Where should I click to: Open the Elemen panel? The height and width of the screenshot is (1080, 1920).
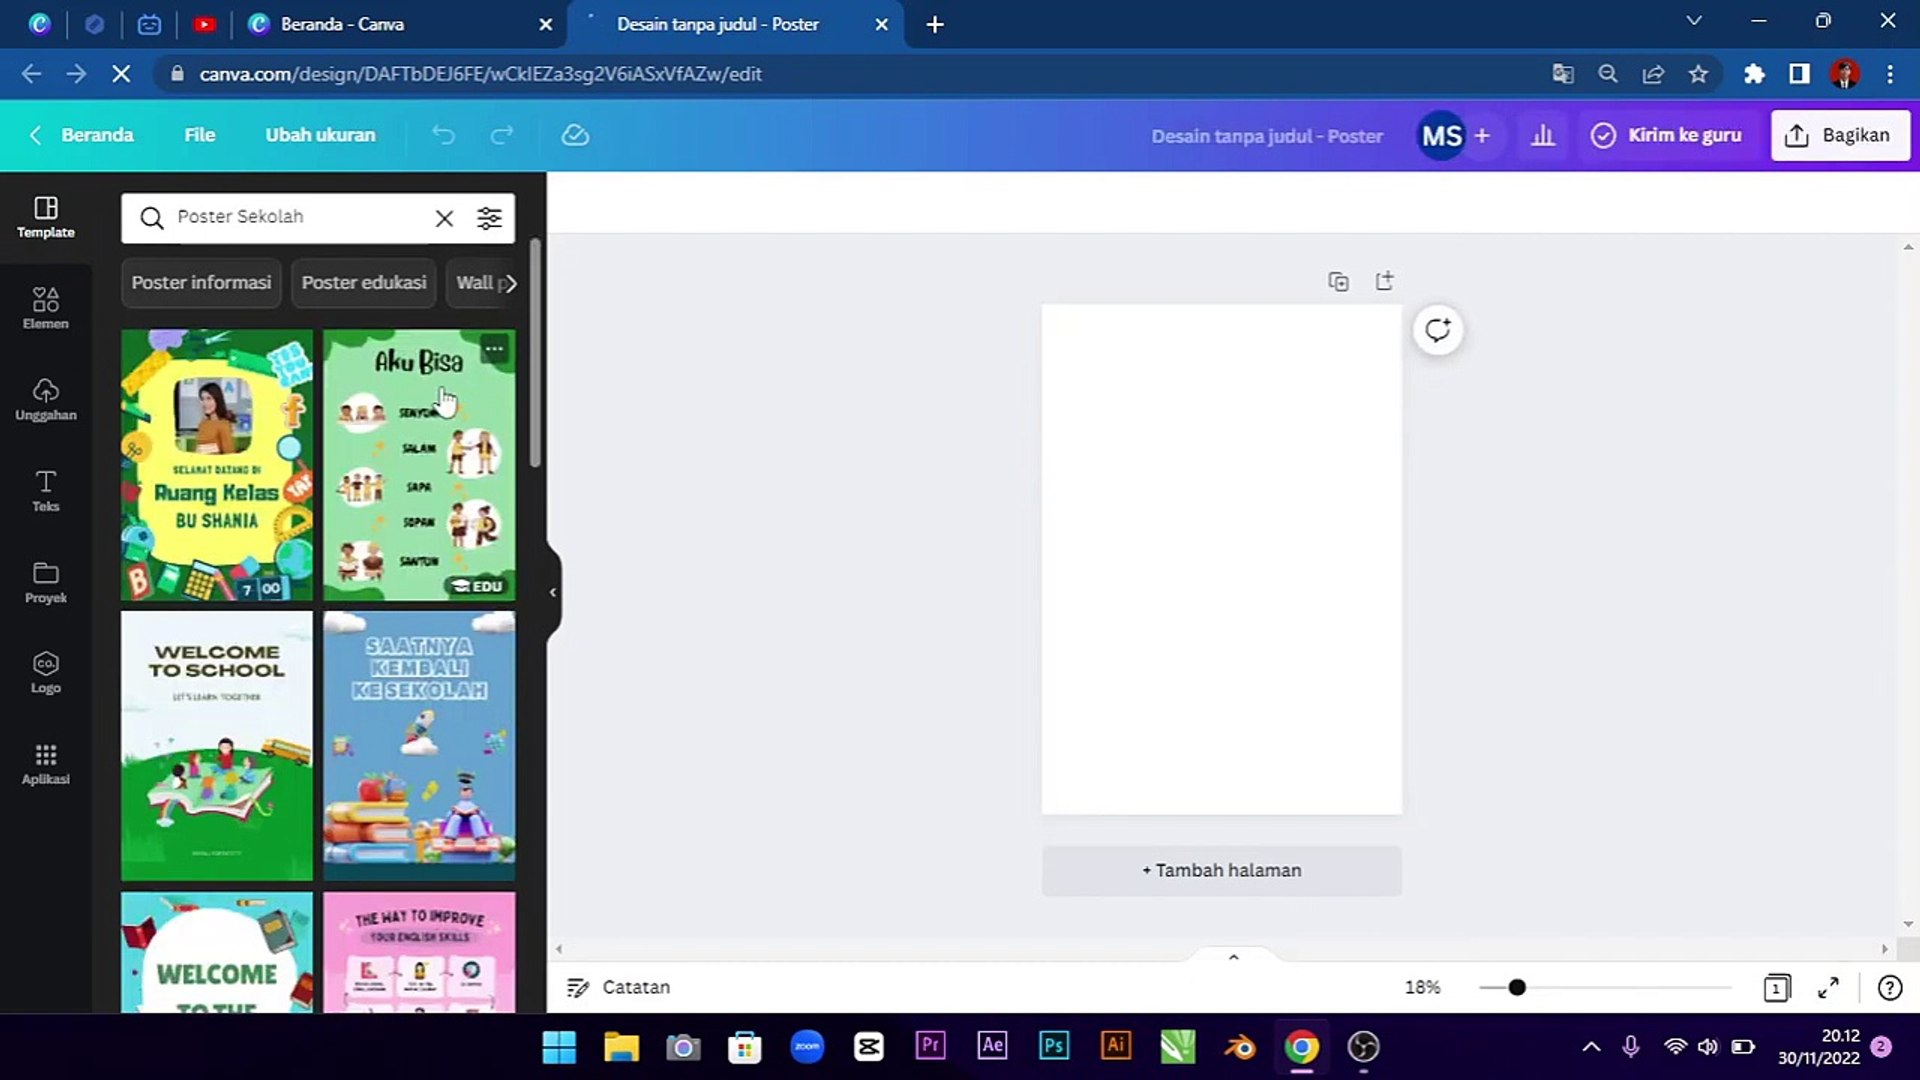(45, 307)
